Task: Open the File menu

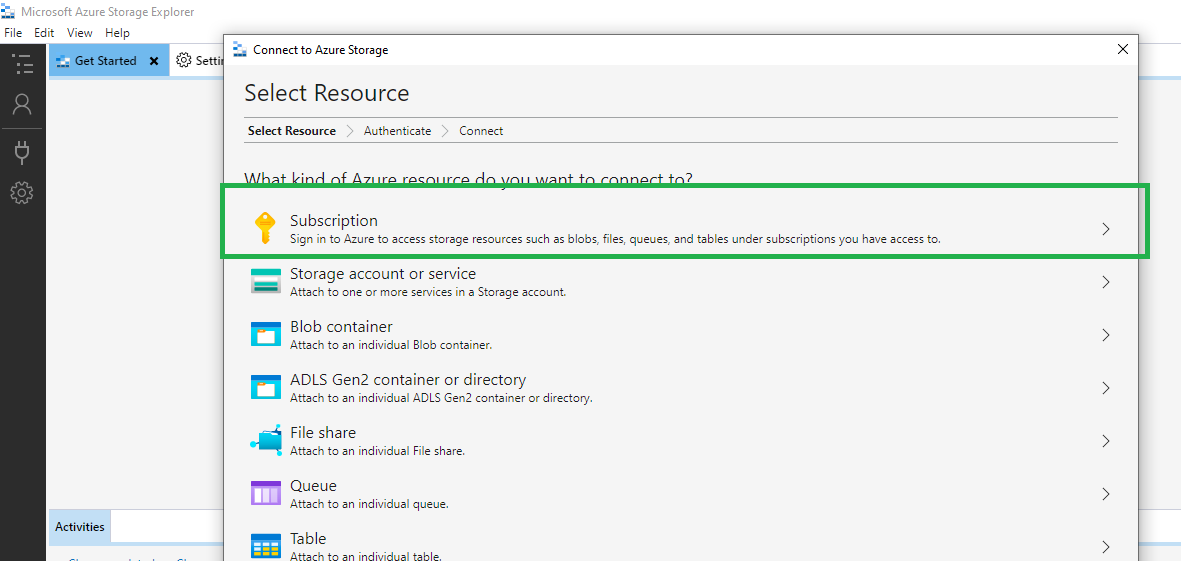Action: [14, 33]
